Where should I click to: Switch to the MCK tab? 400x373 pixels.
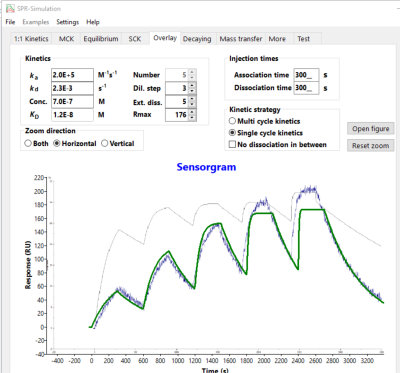point(66,39)
